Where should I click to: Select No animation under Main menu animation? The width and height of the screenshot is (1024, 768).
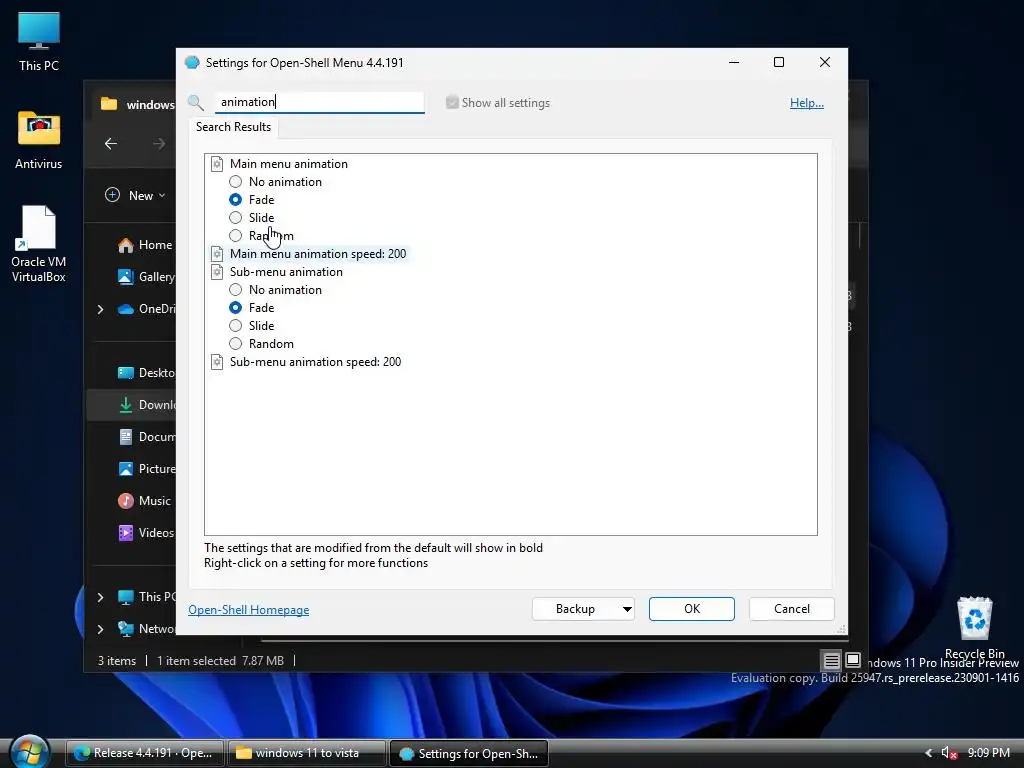point(235,182)
